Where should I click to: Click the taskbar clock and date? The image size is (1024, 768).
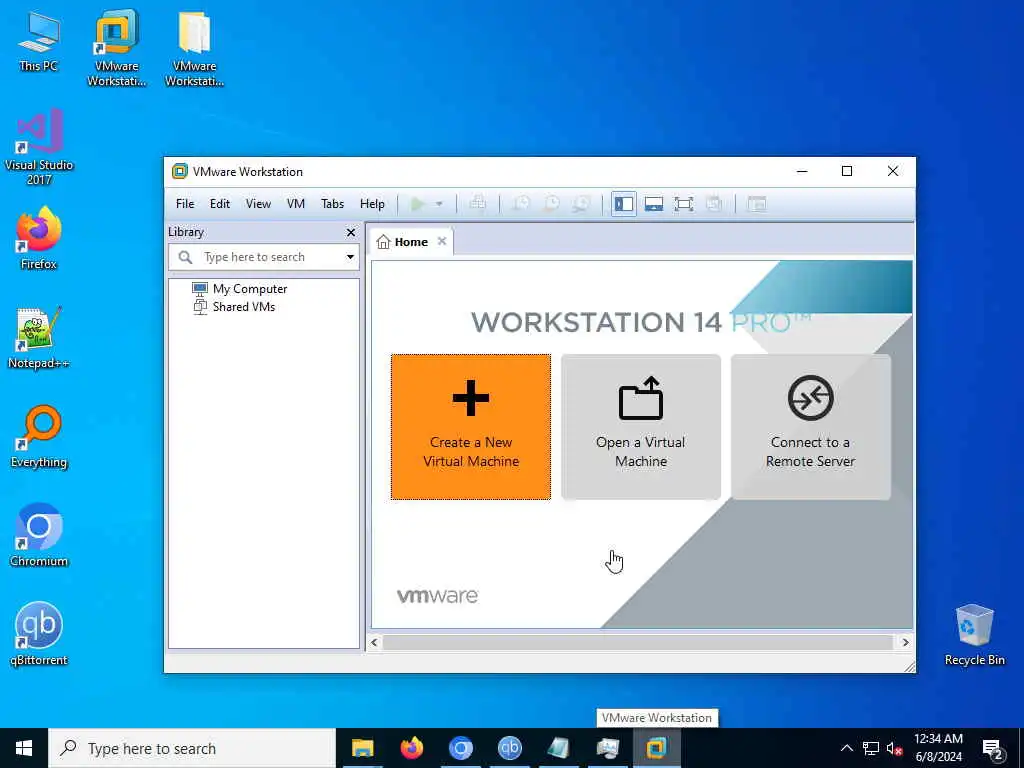[x=938, y=748]
